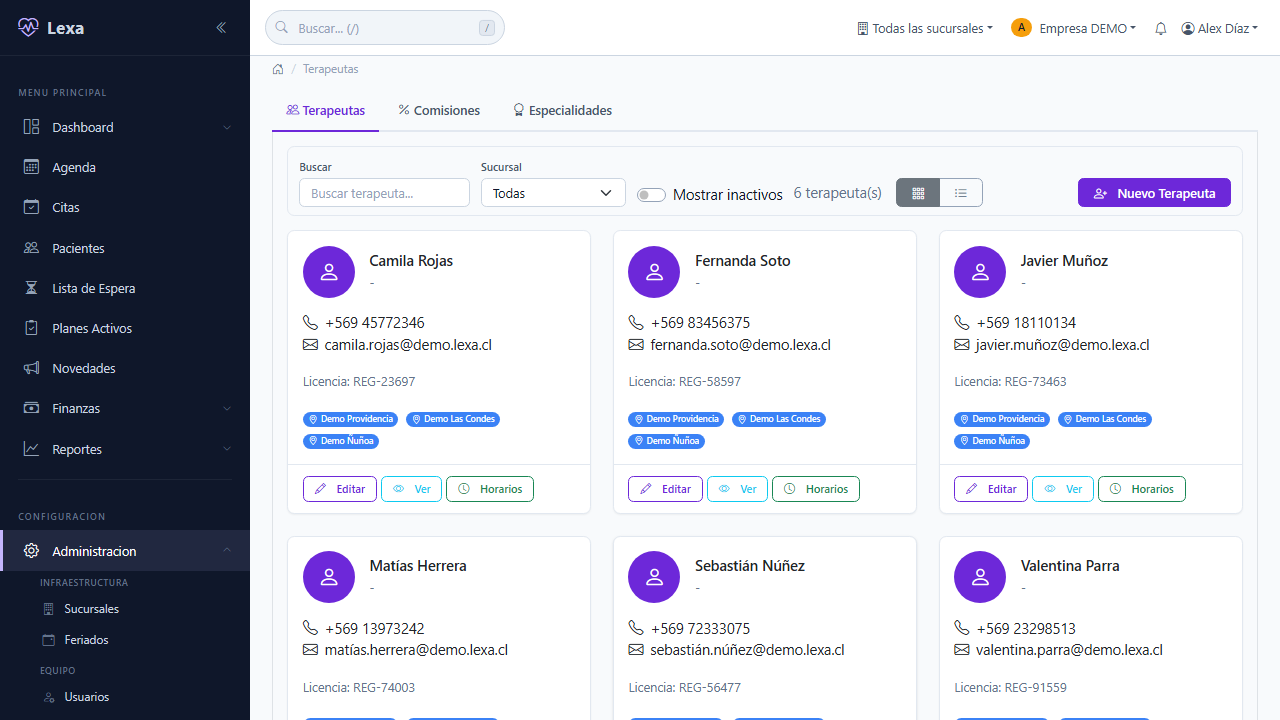This screenshot has width=1280, height=720.
Task: Click Demo Ñuñoa tag on Javier Muñoz card
Action: pyautogui.click(x=992, y=441)
